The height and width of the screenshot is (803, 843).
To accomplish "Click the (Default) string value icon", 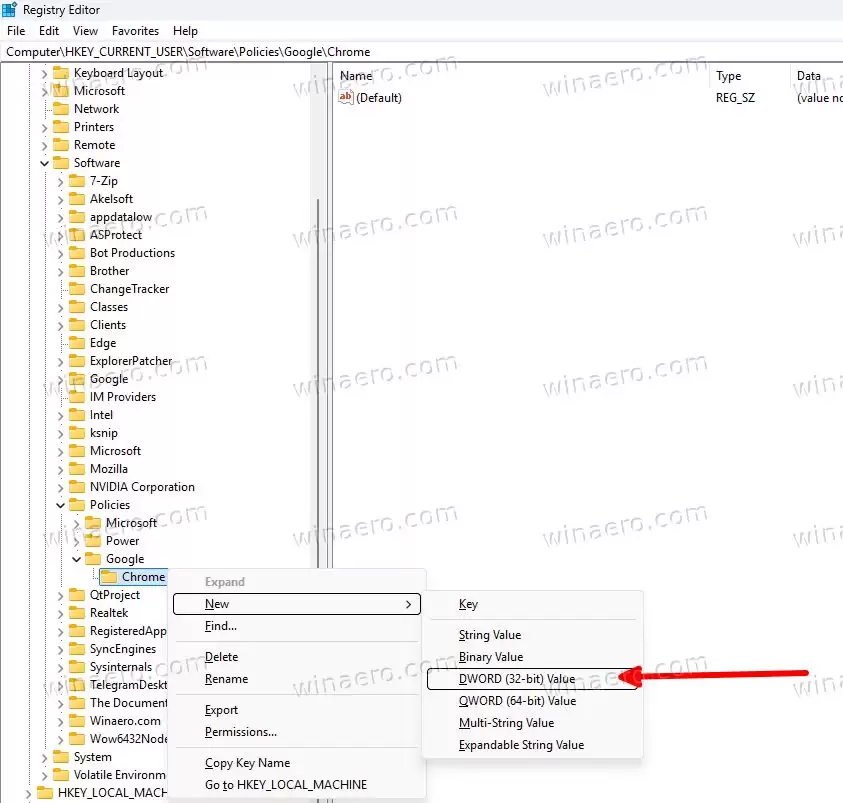I will (346, 97).
